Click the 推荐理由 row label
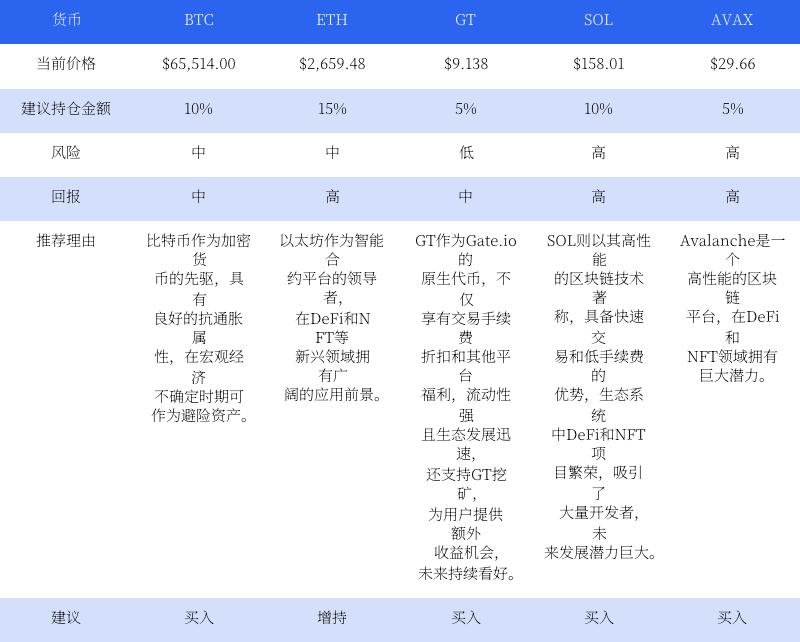The image size is (800, 642). (x=66, y=241)
